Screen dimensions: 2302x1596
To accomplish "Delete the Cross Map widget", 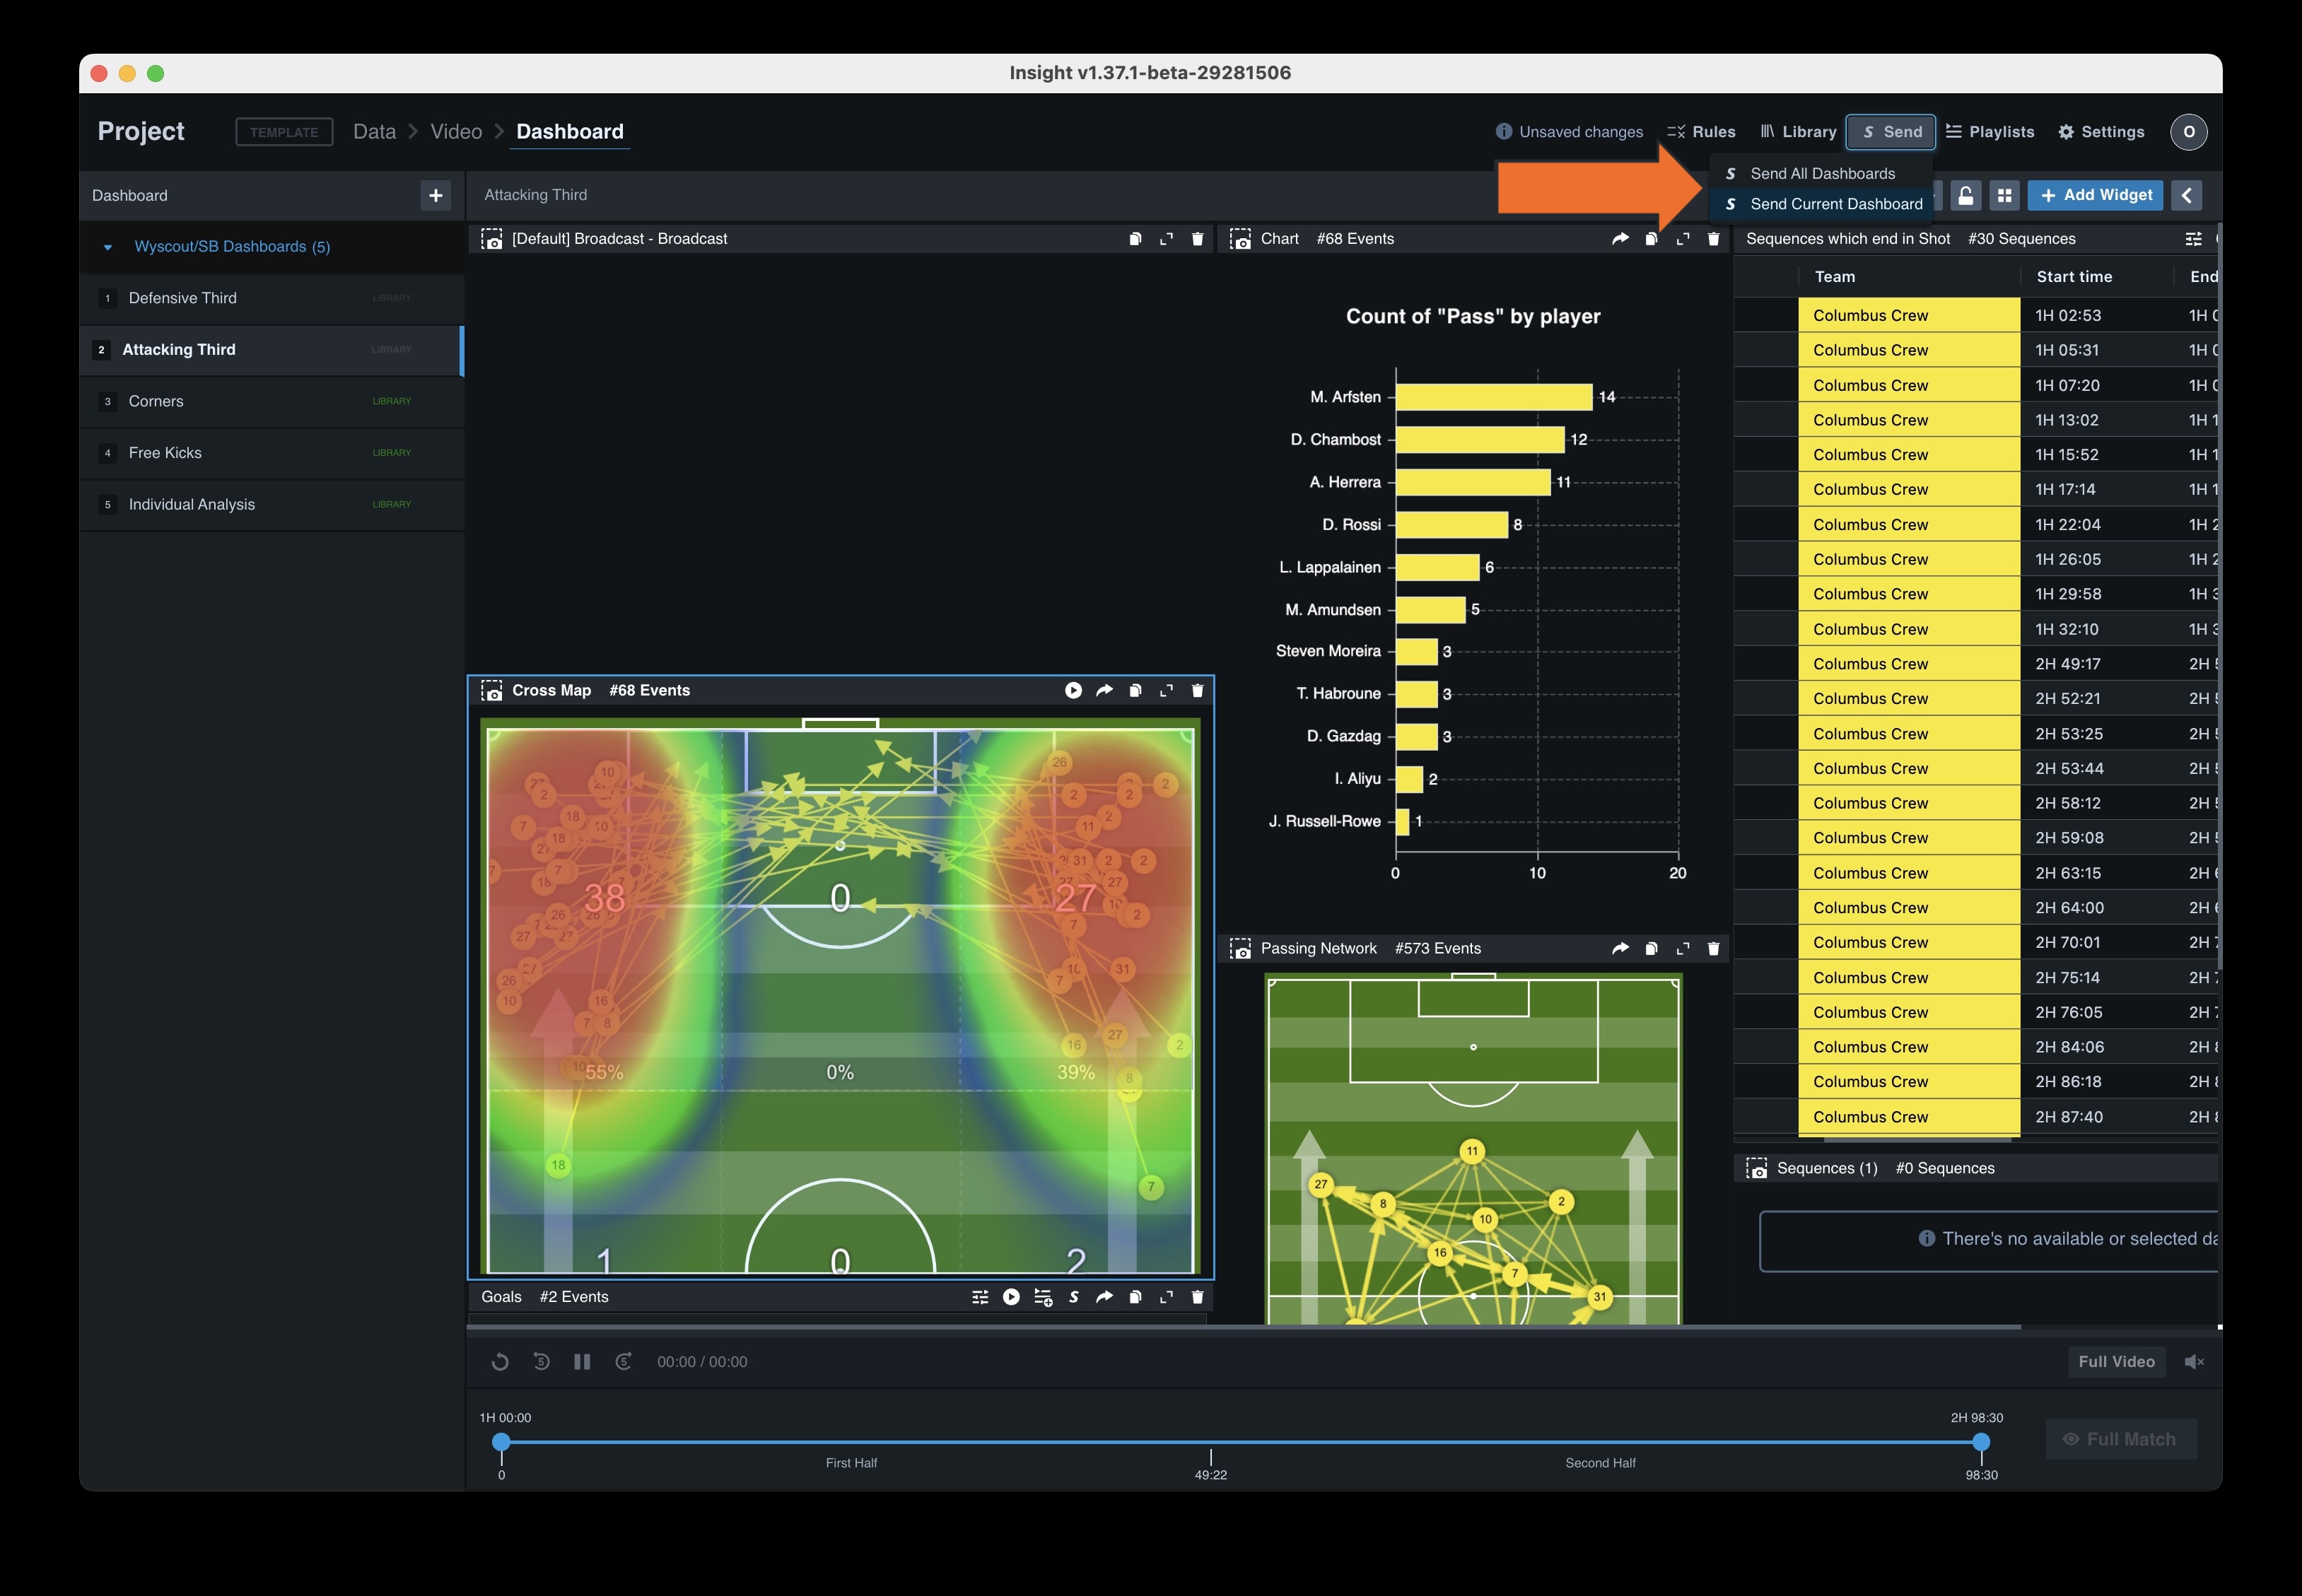I will pyautogui.click(x=1197, y=690).
